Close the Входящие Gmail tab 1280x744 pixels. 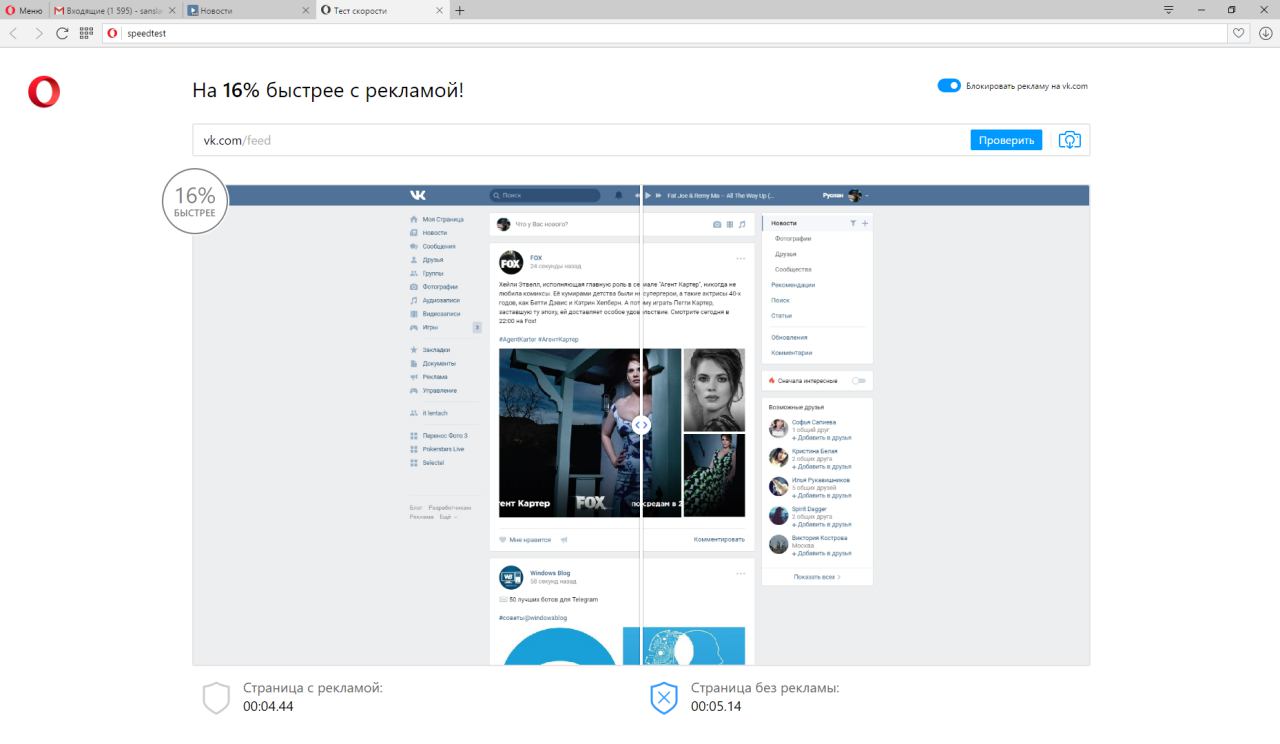[x=172, y=10]
